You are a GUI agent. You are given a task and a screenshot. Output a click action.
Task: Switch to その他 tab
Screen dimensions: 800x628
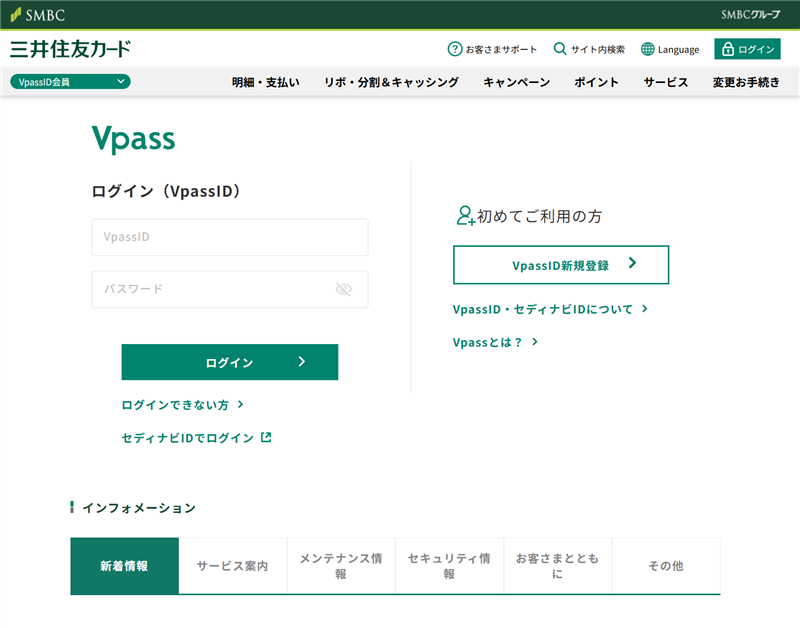click(666, 566)
